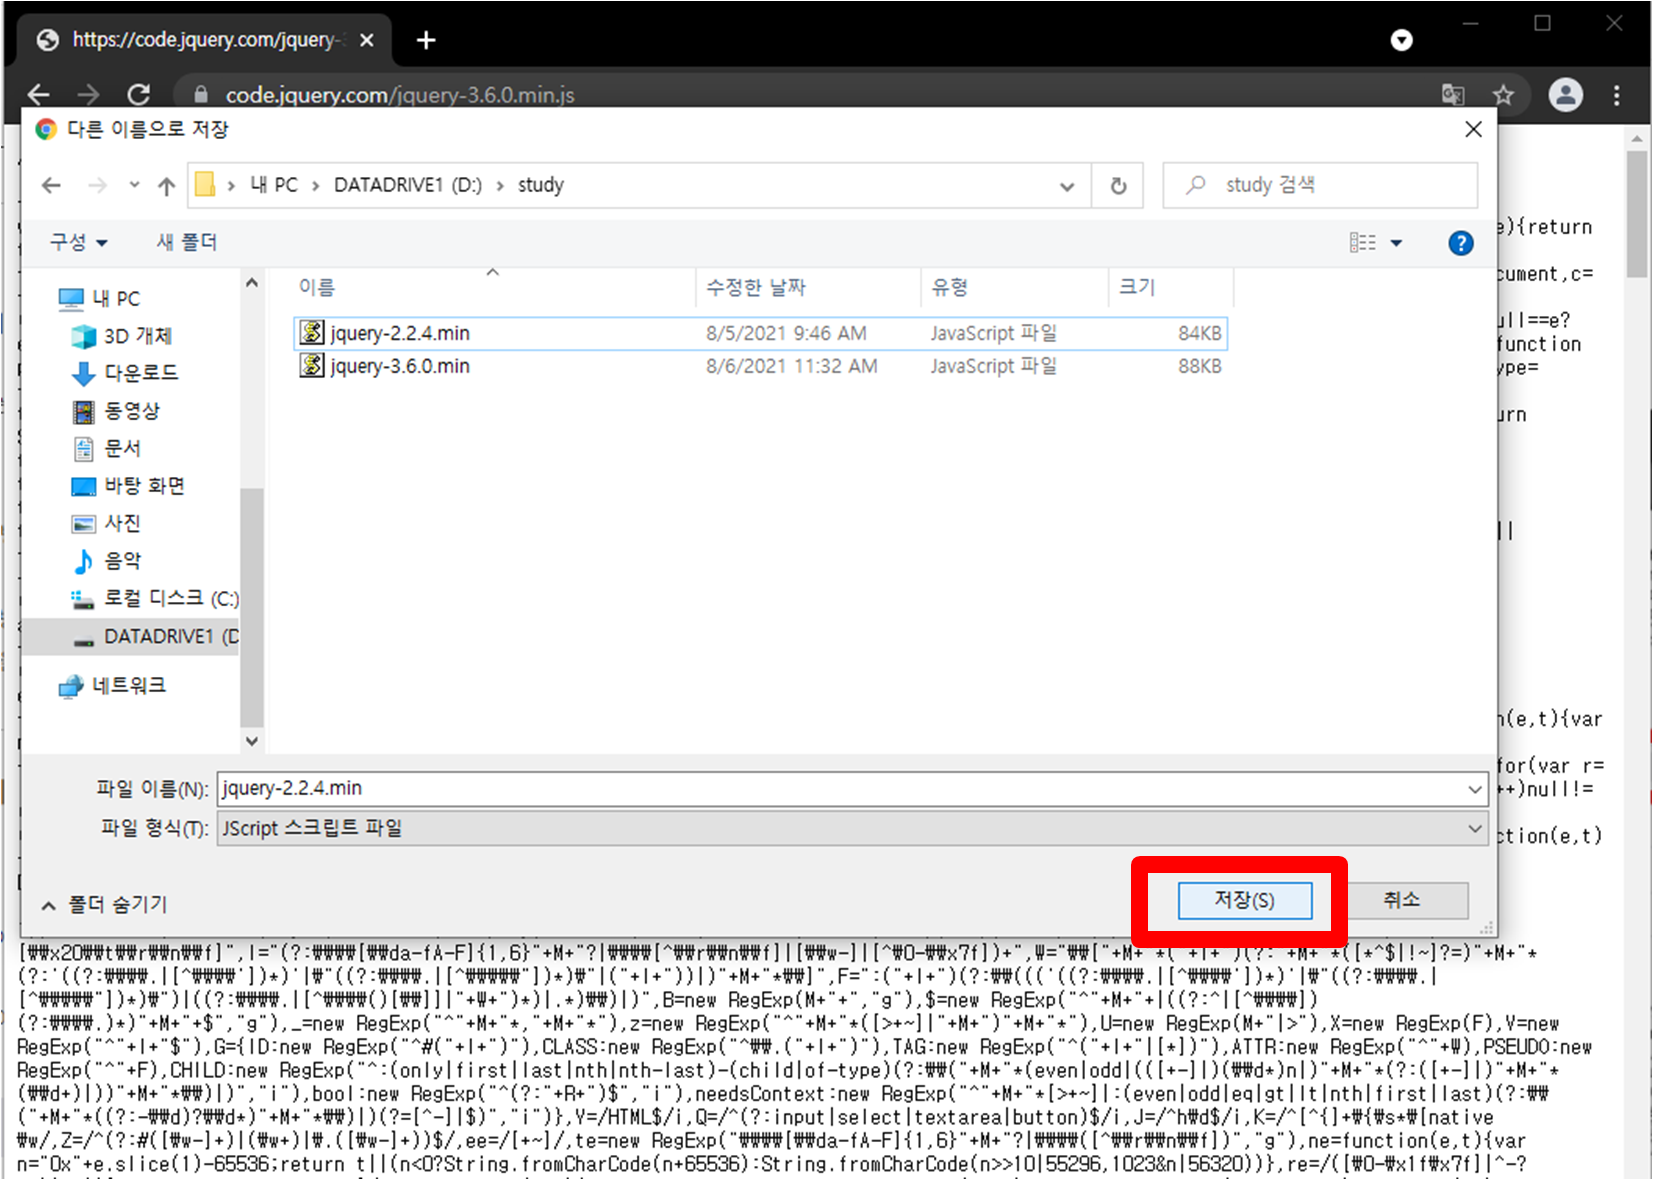The image size is (1653, 1180).
Task: Click the dialog forward arrow
Action: click(x=97, y=185)
